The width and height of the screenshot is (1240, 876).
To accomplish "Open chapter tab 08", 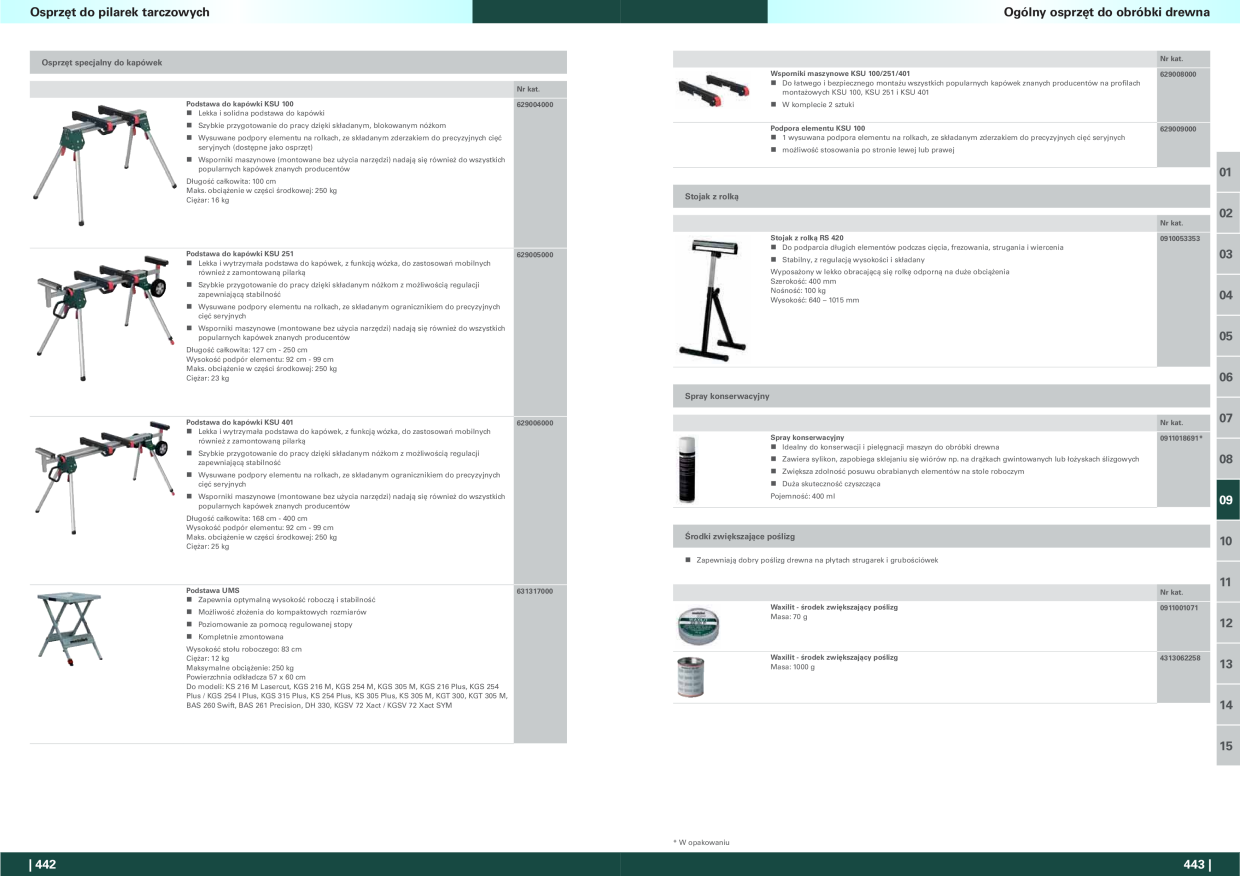I will [1227, 459].
